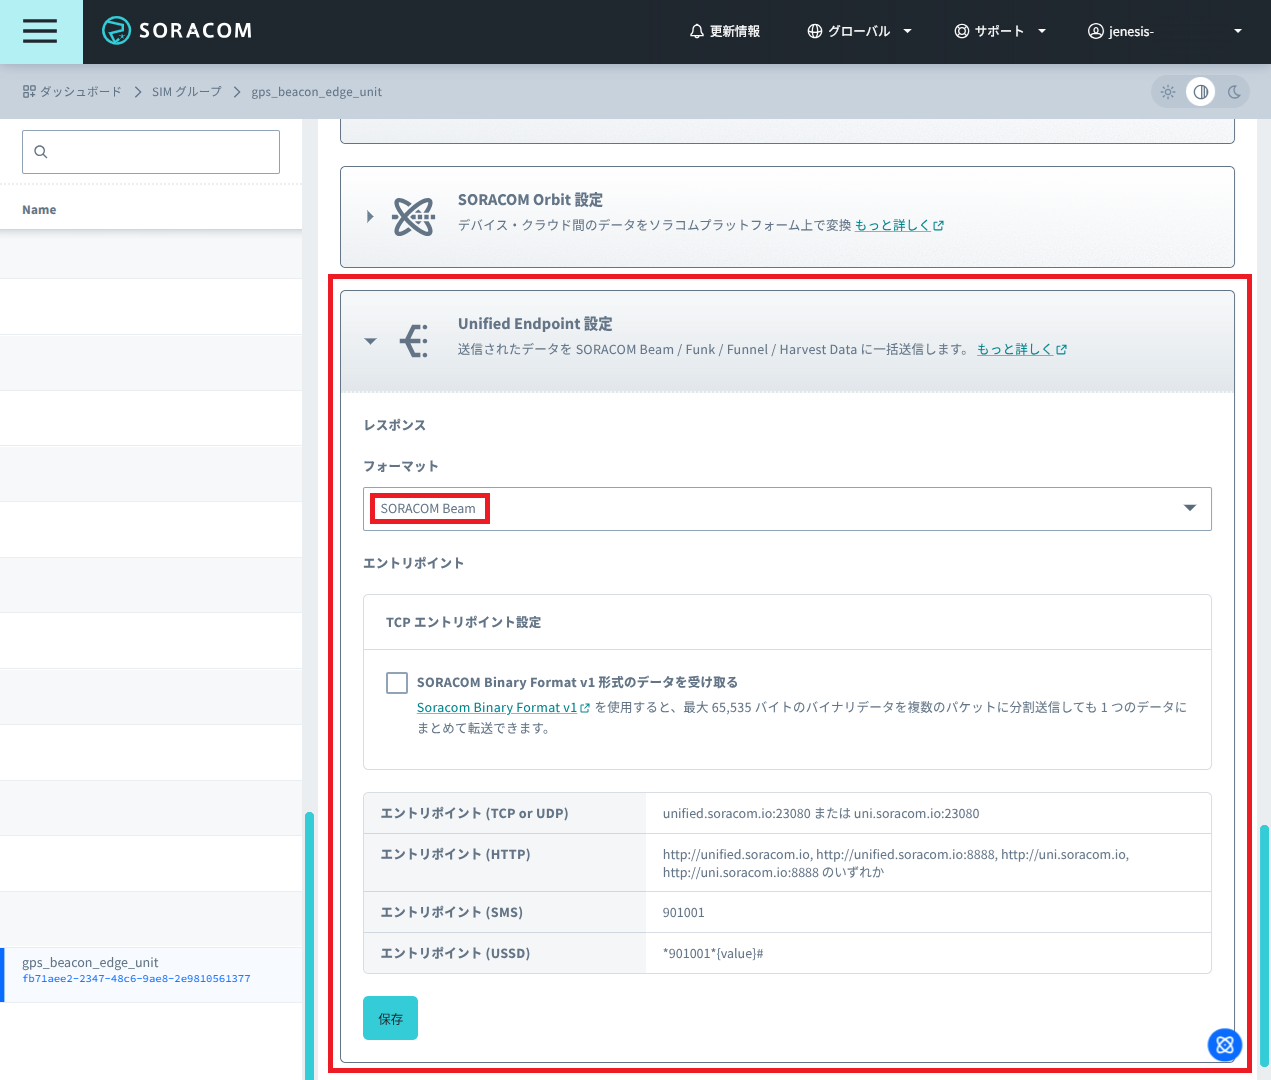Click the group list scrollbar
Screen dimensions: 1271x1080
[309, 945]
